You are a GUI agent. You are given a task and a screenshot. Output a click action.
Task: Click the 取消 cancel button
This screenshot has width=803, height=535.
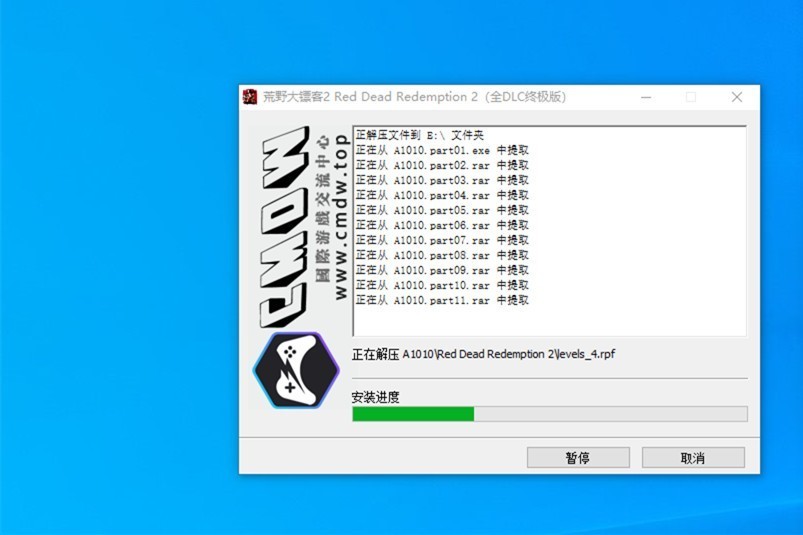[x=693, y=458]
